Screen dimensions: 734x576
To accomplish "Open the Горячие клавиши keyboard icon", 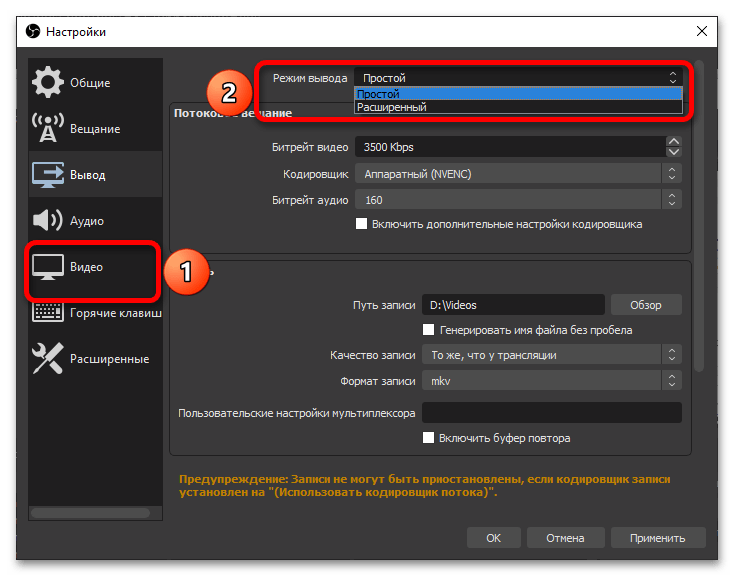I will 48,312.
